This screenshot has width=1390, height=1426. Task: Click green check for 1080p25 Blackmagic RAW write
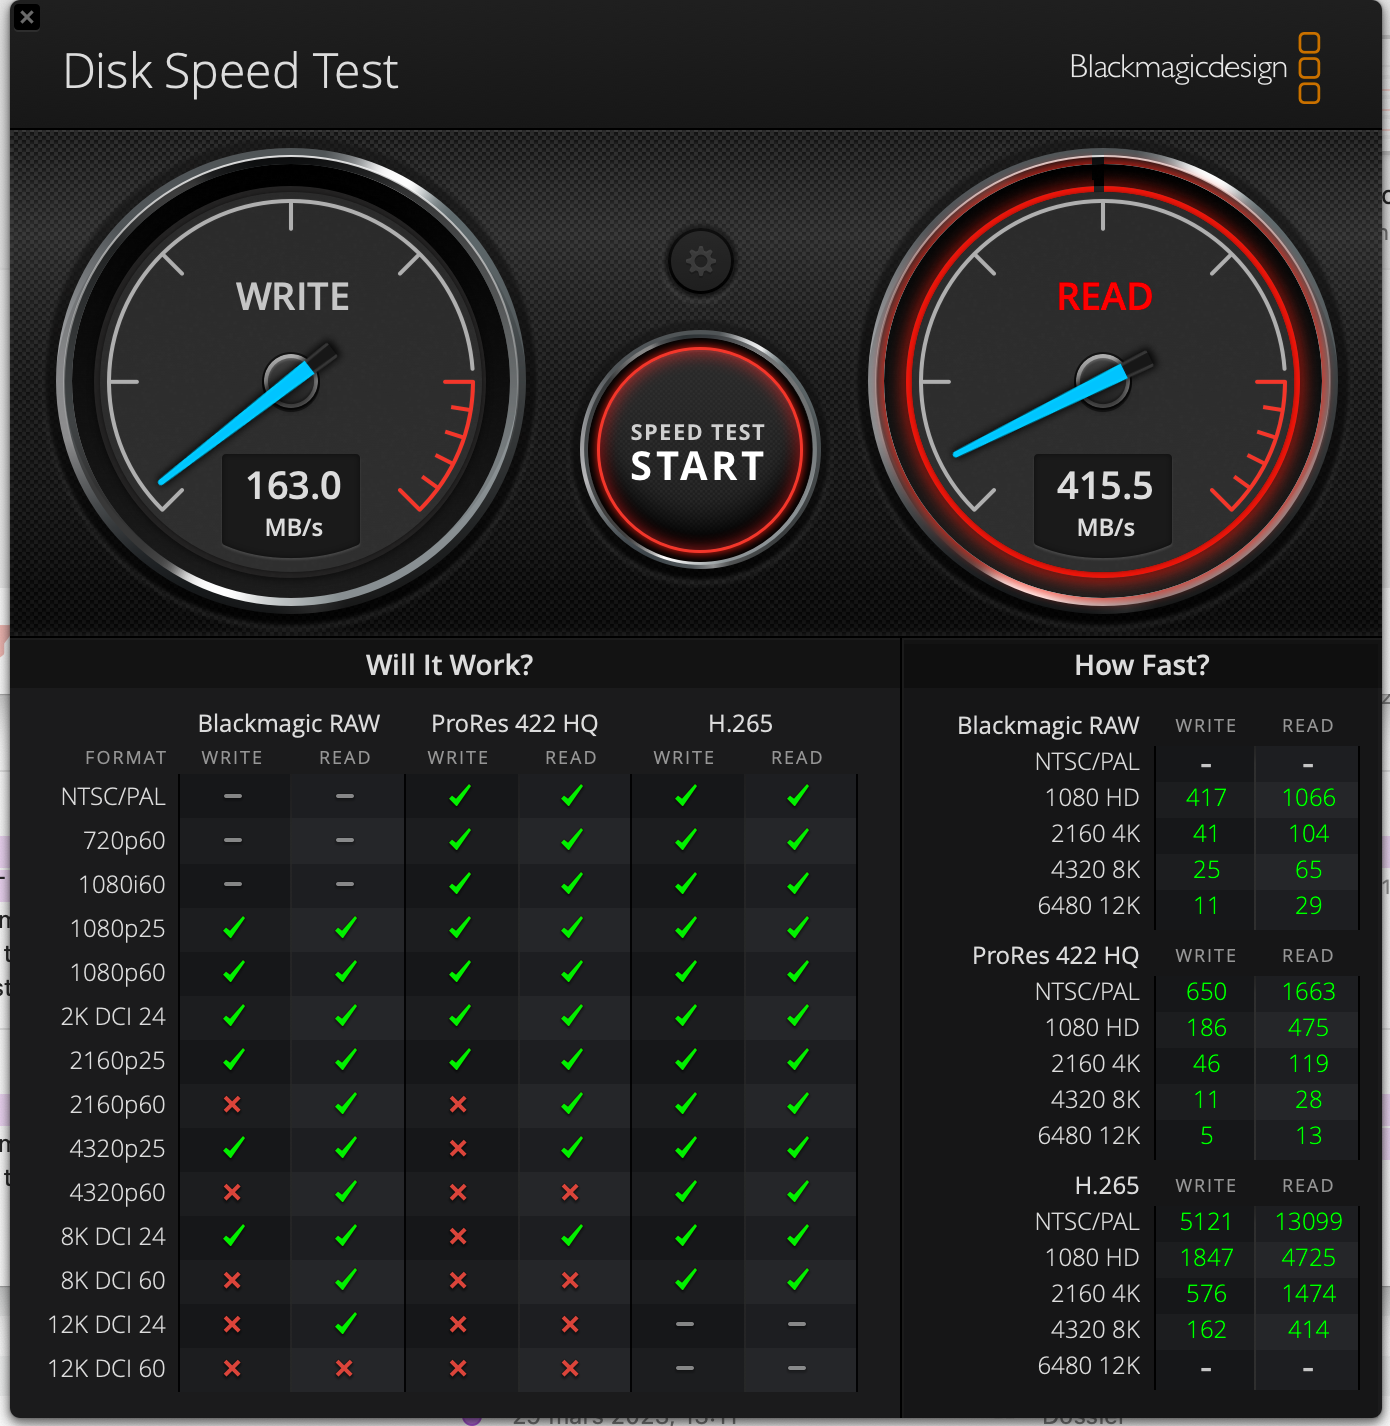pos(233,928)
